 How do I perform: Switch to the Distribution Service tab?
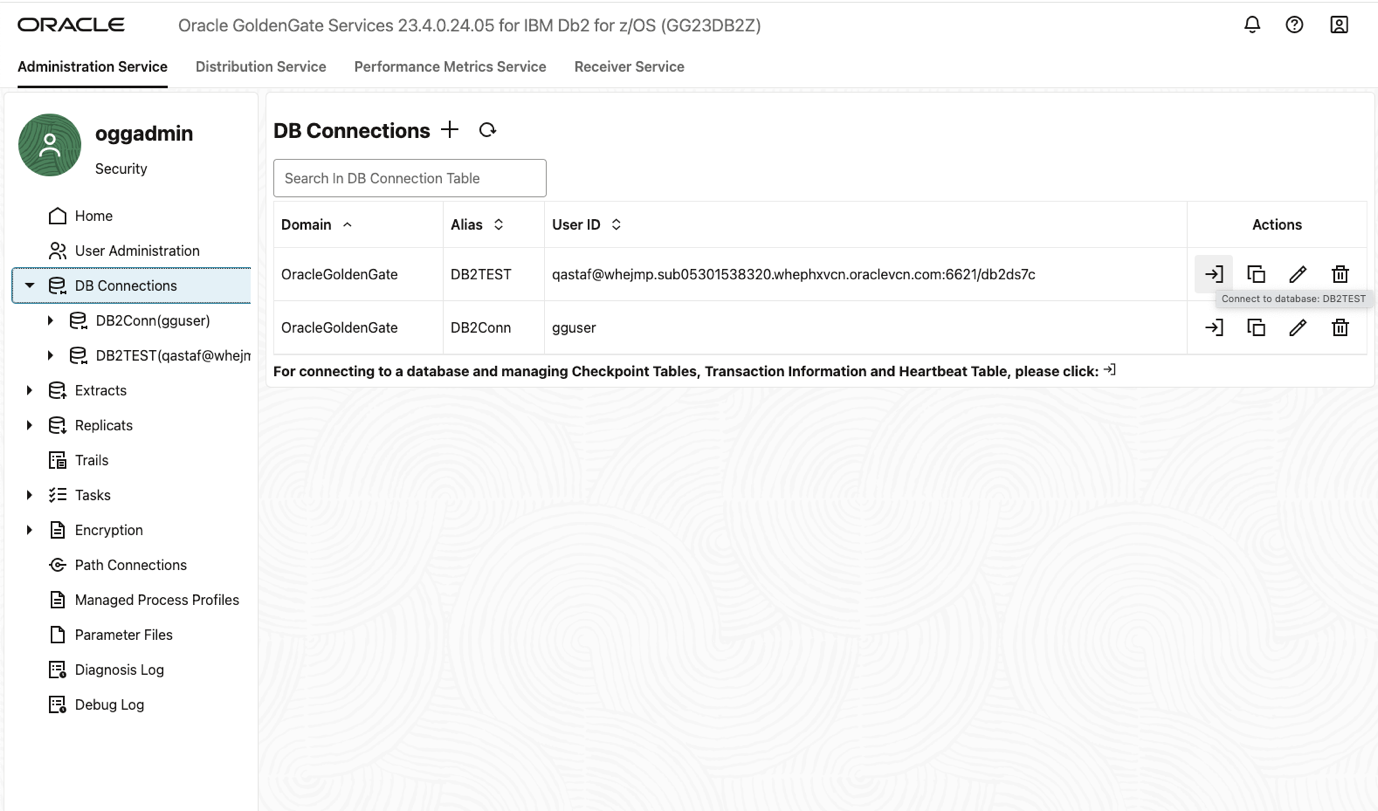pos(260,67)
